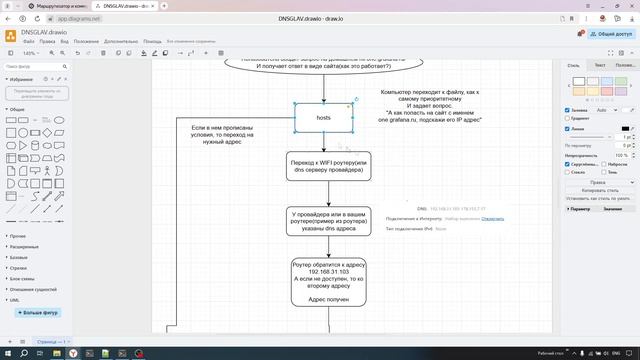
Task: Select the parallelogram shape in General palette
Action: pyautogui.click(x=59, y=133)
